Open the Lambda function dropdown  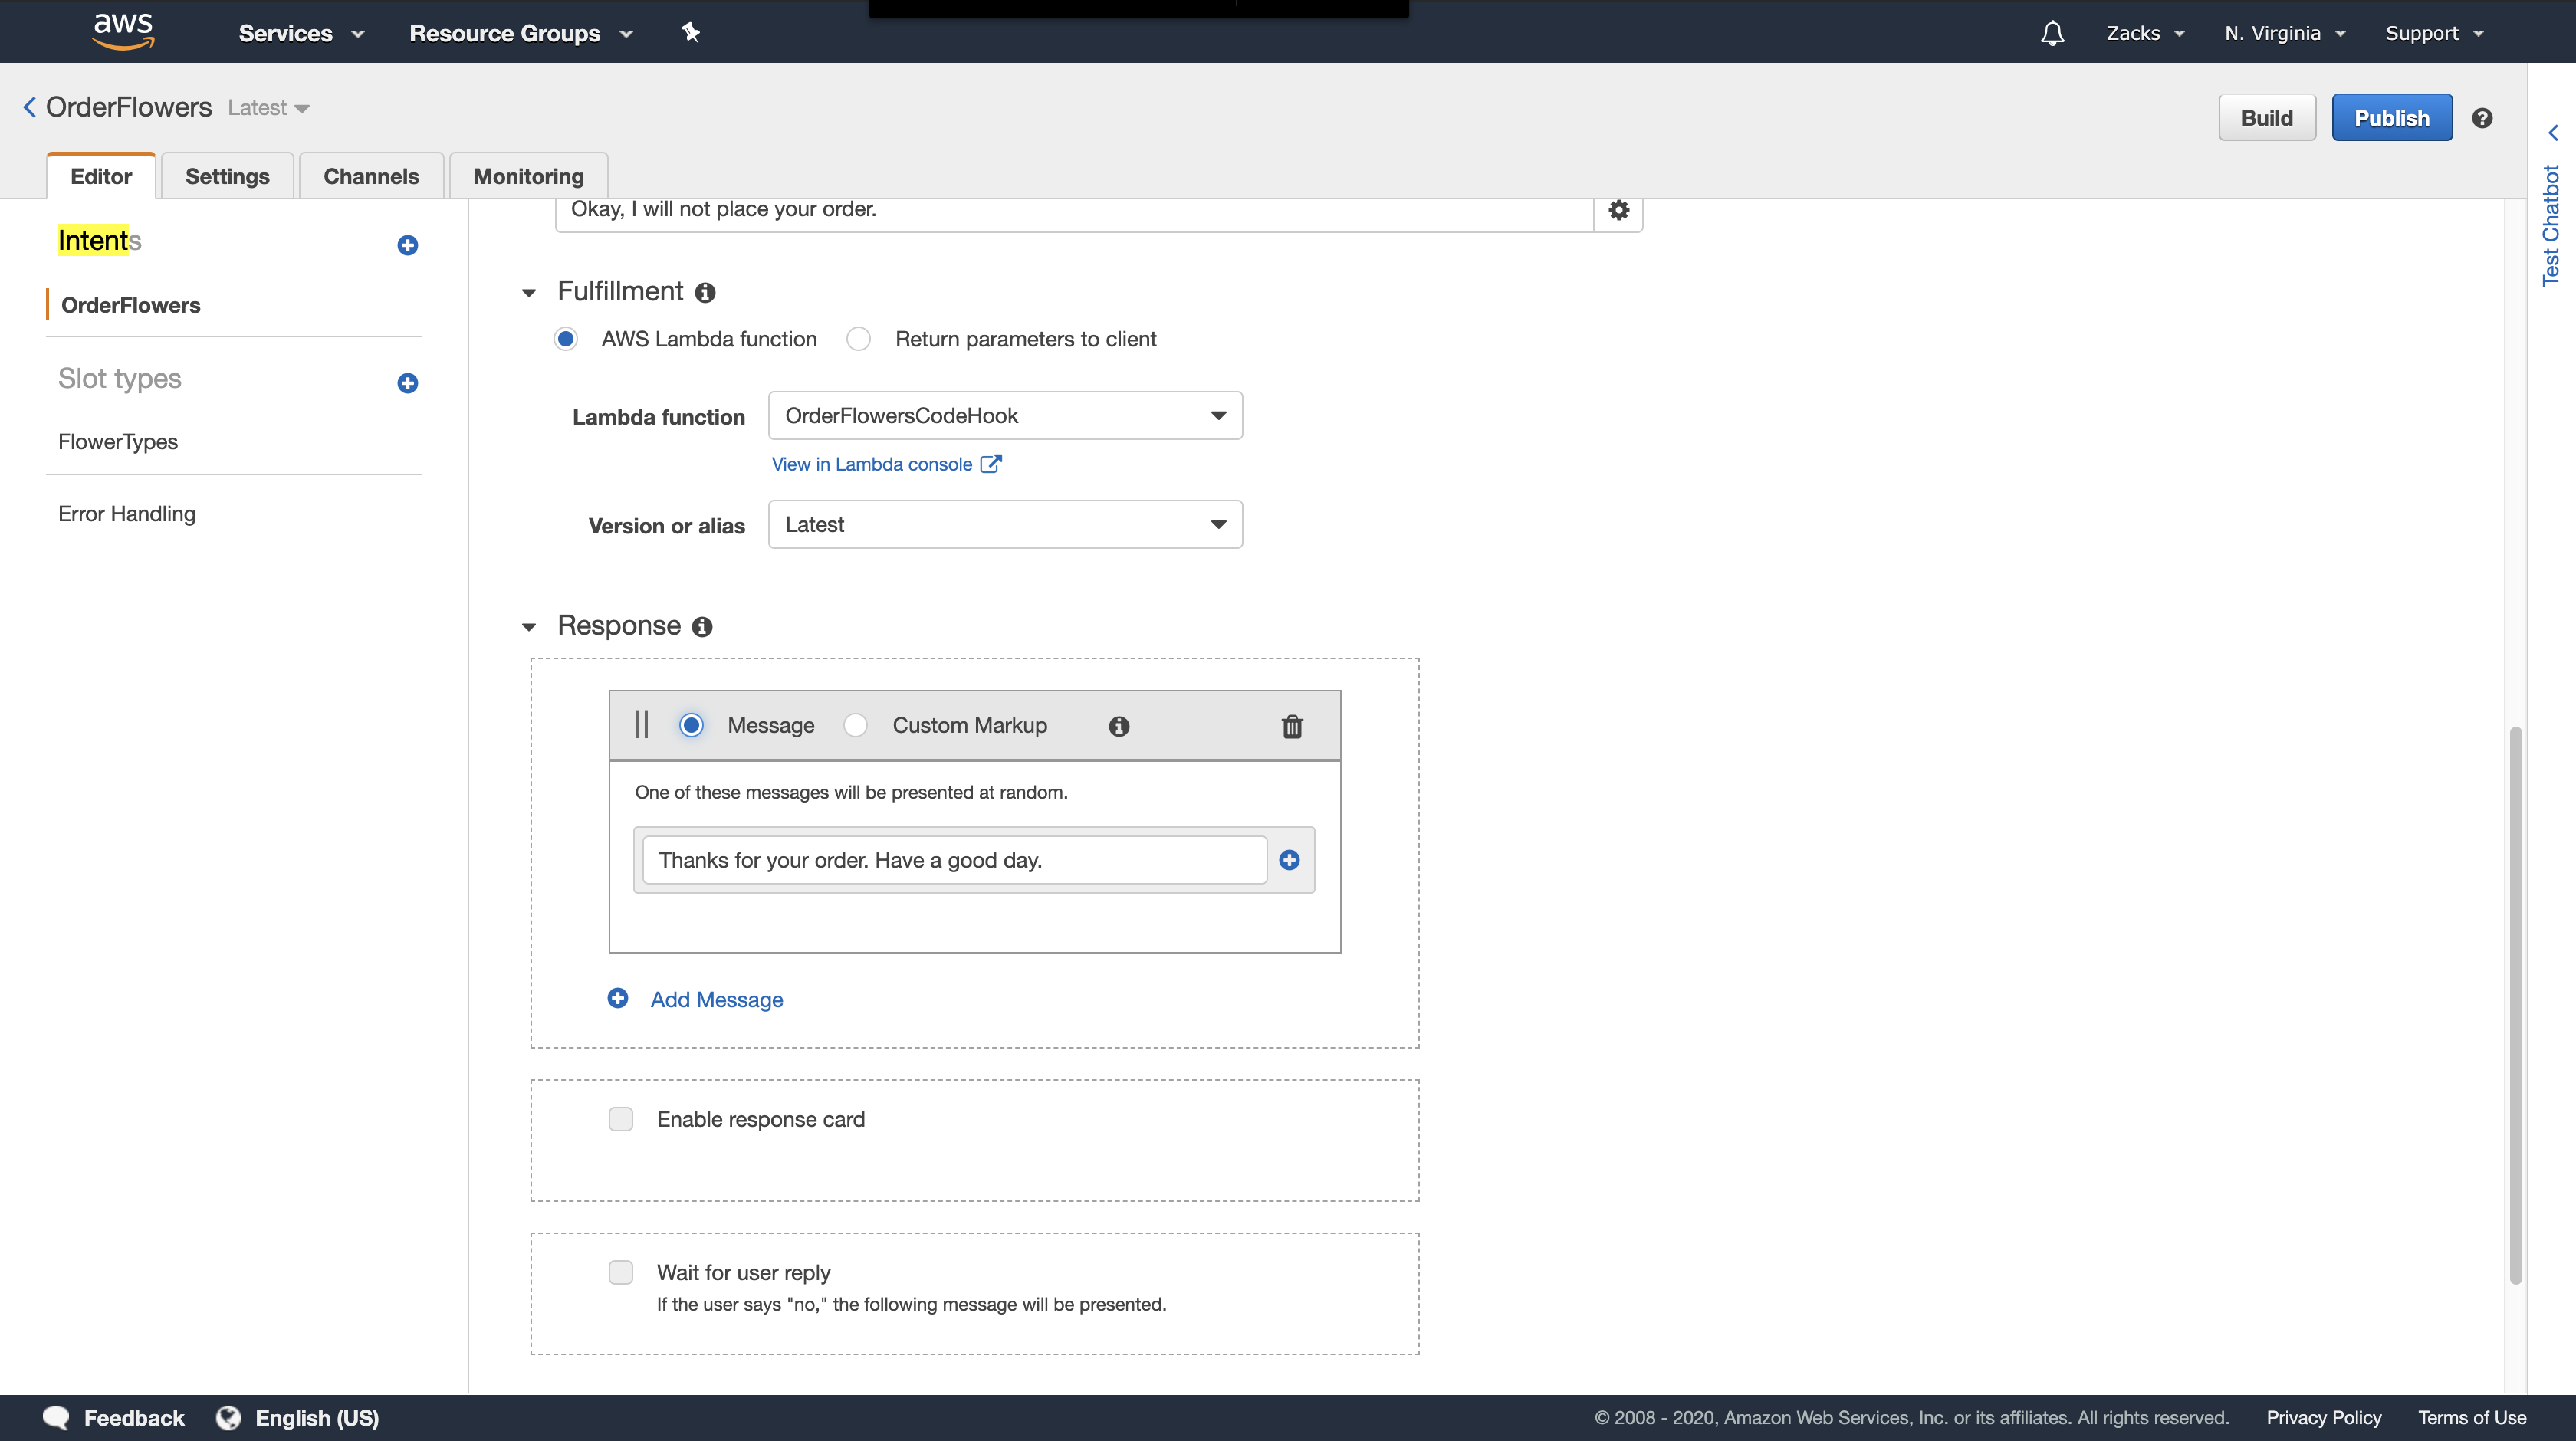(x=1005, y=415)
